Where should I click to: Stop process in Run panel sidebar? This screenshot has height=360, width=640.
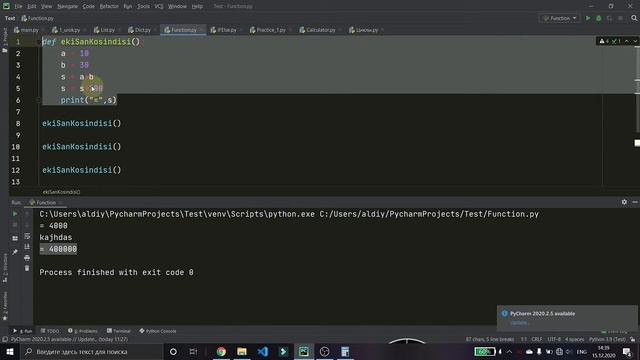(x=15, y=225)
